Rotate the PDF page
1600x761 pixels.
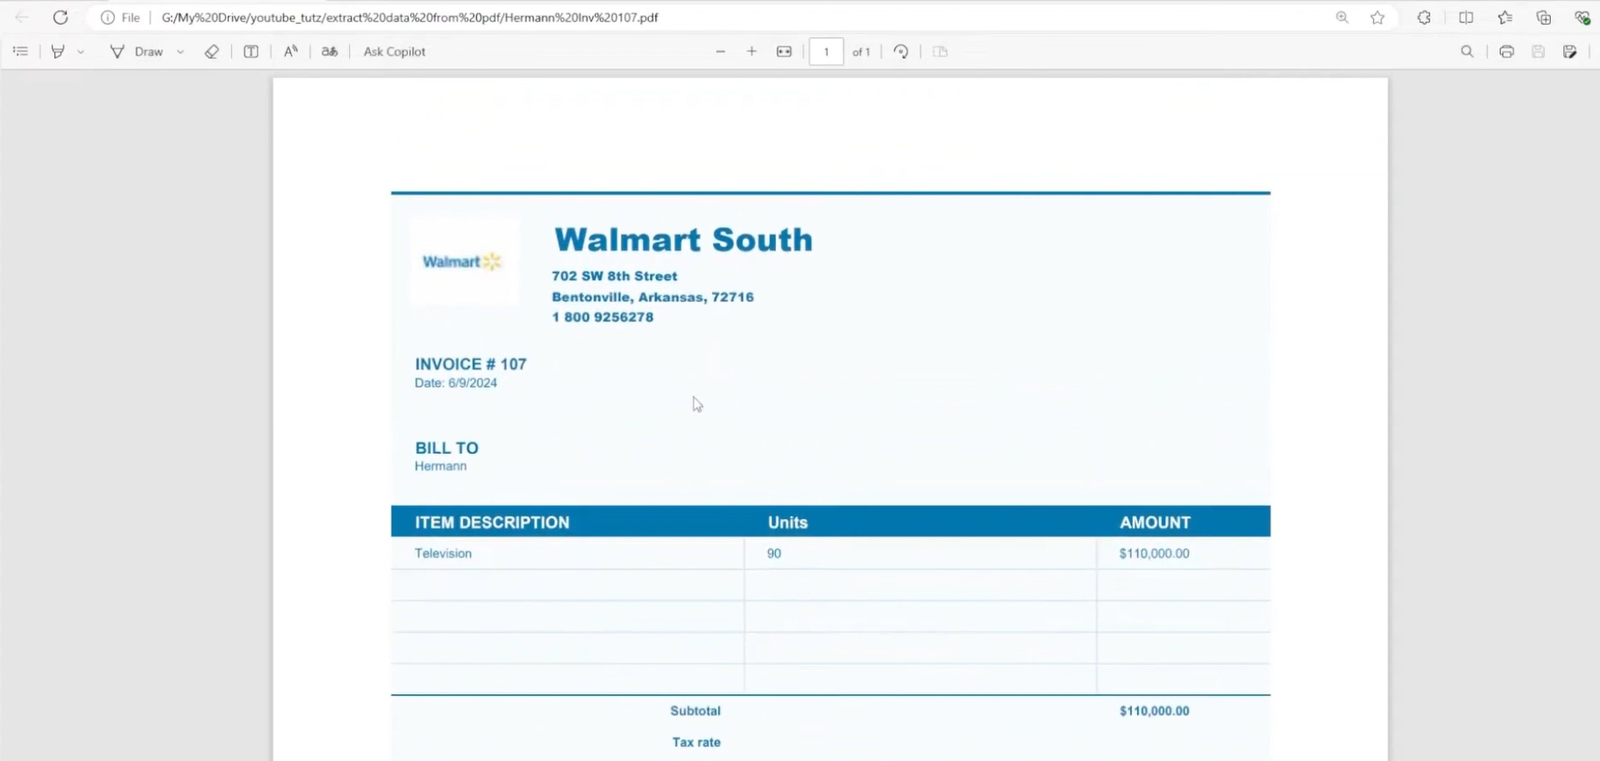[901, 51]
